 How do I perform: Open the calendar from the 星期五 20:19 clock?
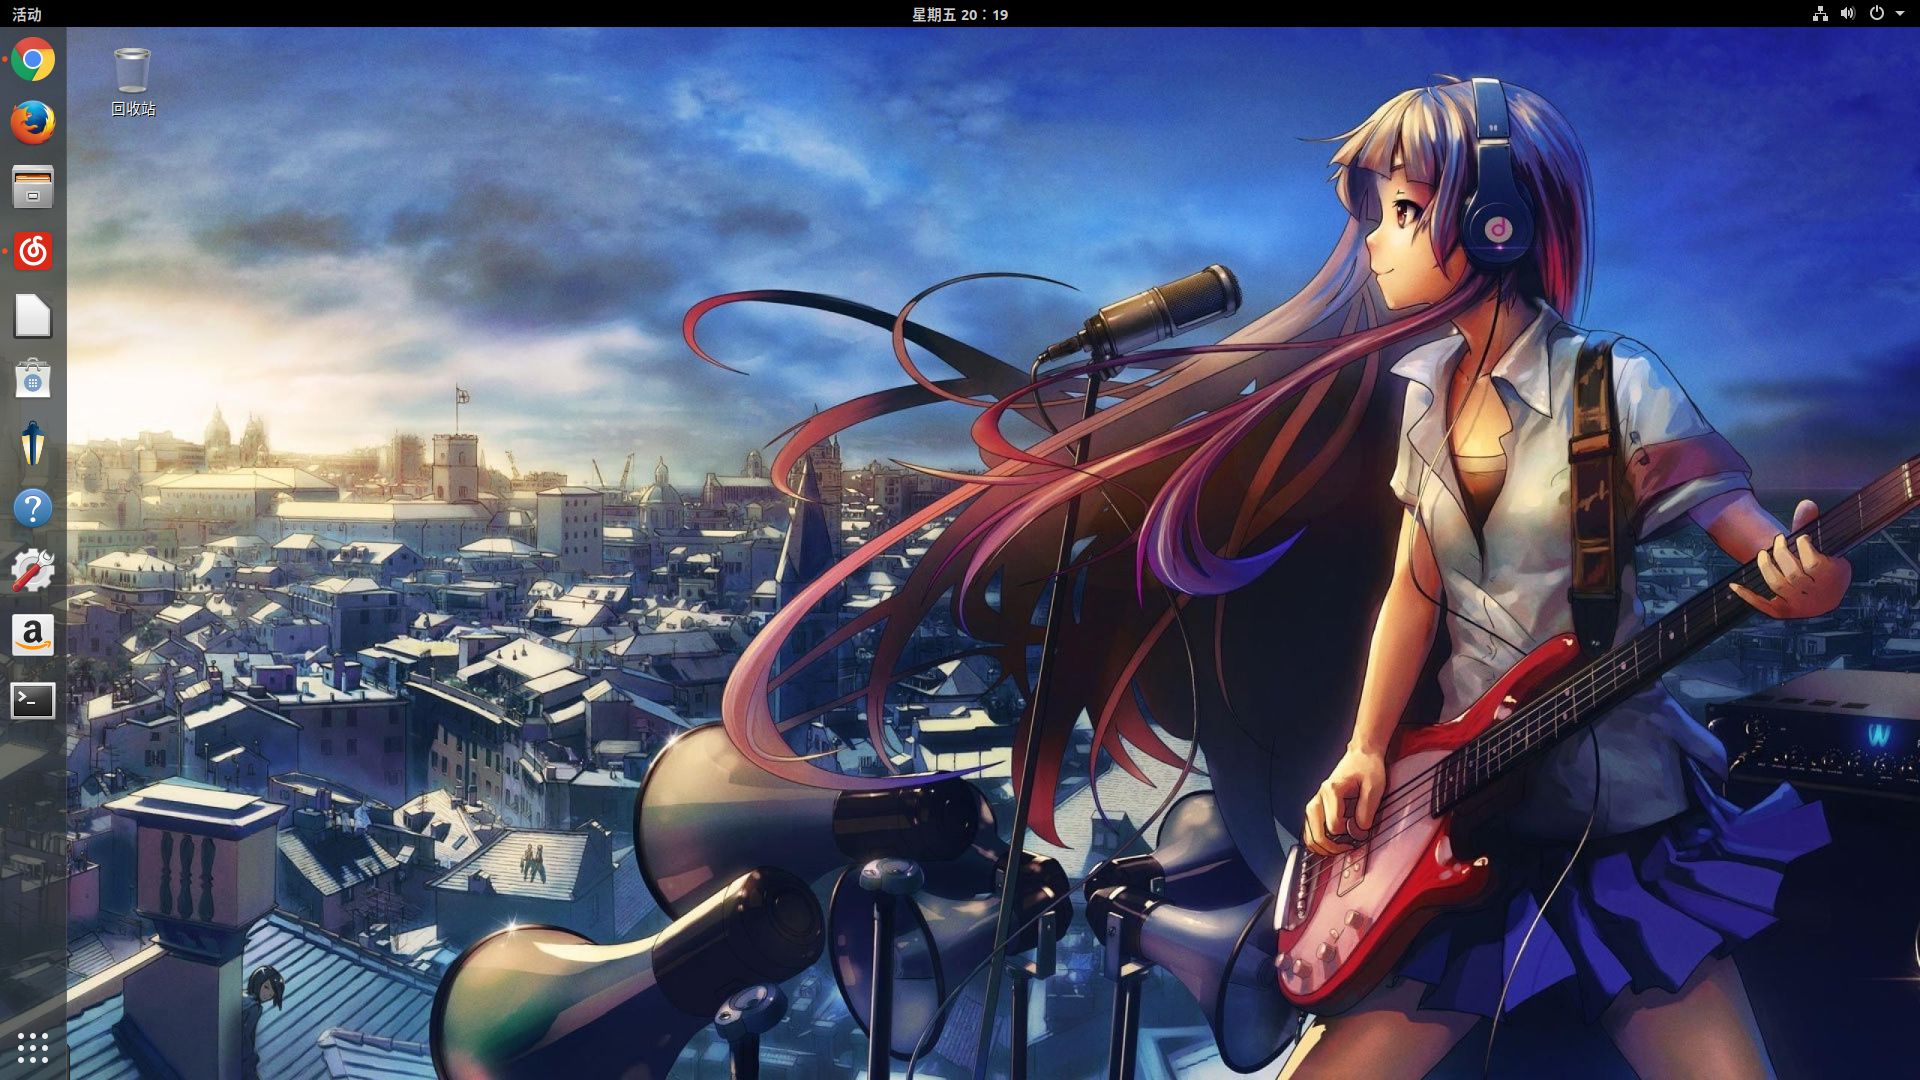coord(960,14)
